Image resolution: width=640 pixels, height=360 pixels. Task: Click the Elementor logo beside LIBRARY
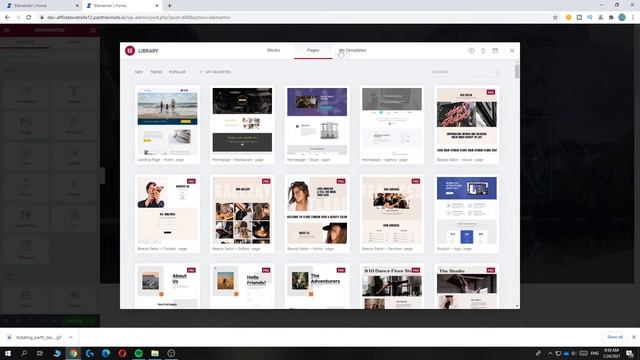[130, 51]
